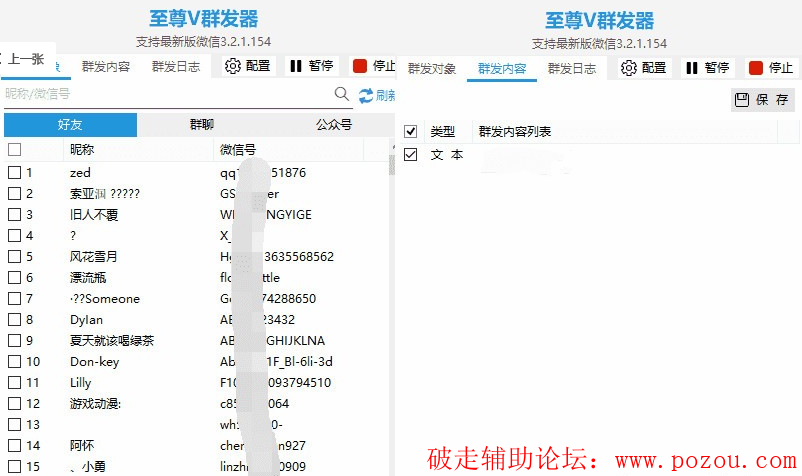Screen dimensions: 802x476
Task: Click nickname Don-key in the list
Action: coord(95,362)
